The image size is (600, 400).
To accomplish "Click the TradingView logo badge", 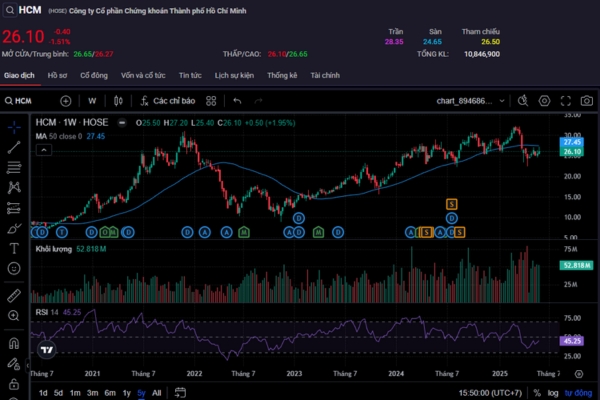I will click(x=47, y=350).
